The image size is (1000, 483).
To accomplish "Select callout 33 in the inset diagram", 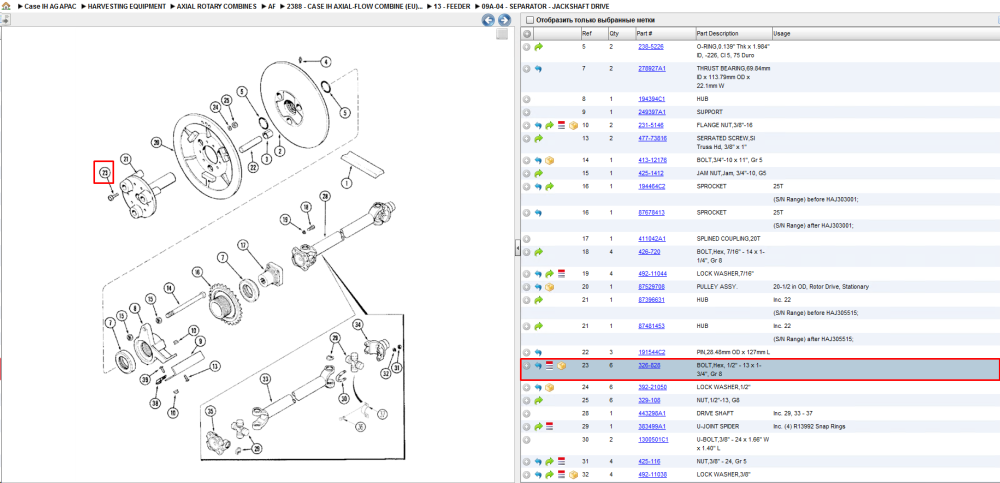I will click(266, 378).
